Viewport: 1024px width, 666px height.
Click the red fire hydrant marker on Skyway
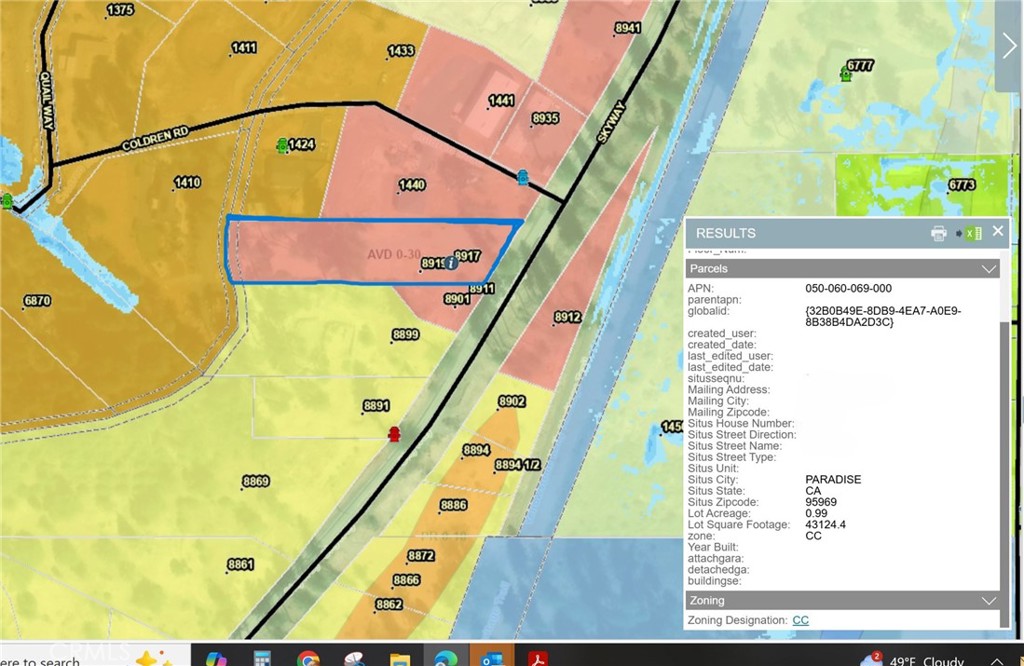click(x=394, y=434)
